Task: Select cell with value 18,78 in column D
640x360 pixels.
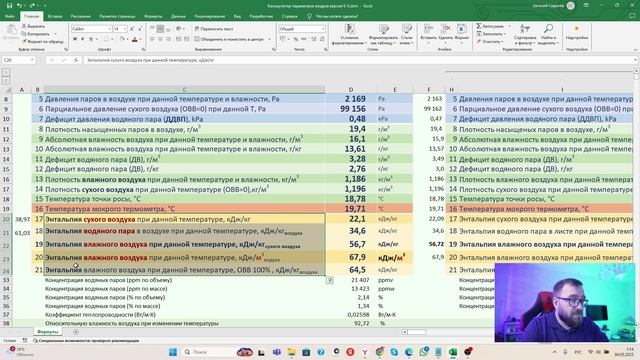Action: 351,199
